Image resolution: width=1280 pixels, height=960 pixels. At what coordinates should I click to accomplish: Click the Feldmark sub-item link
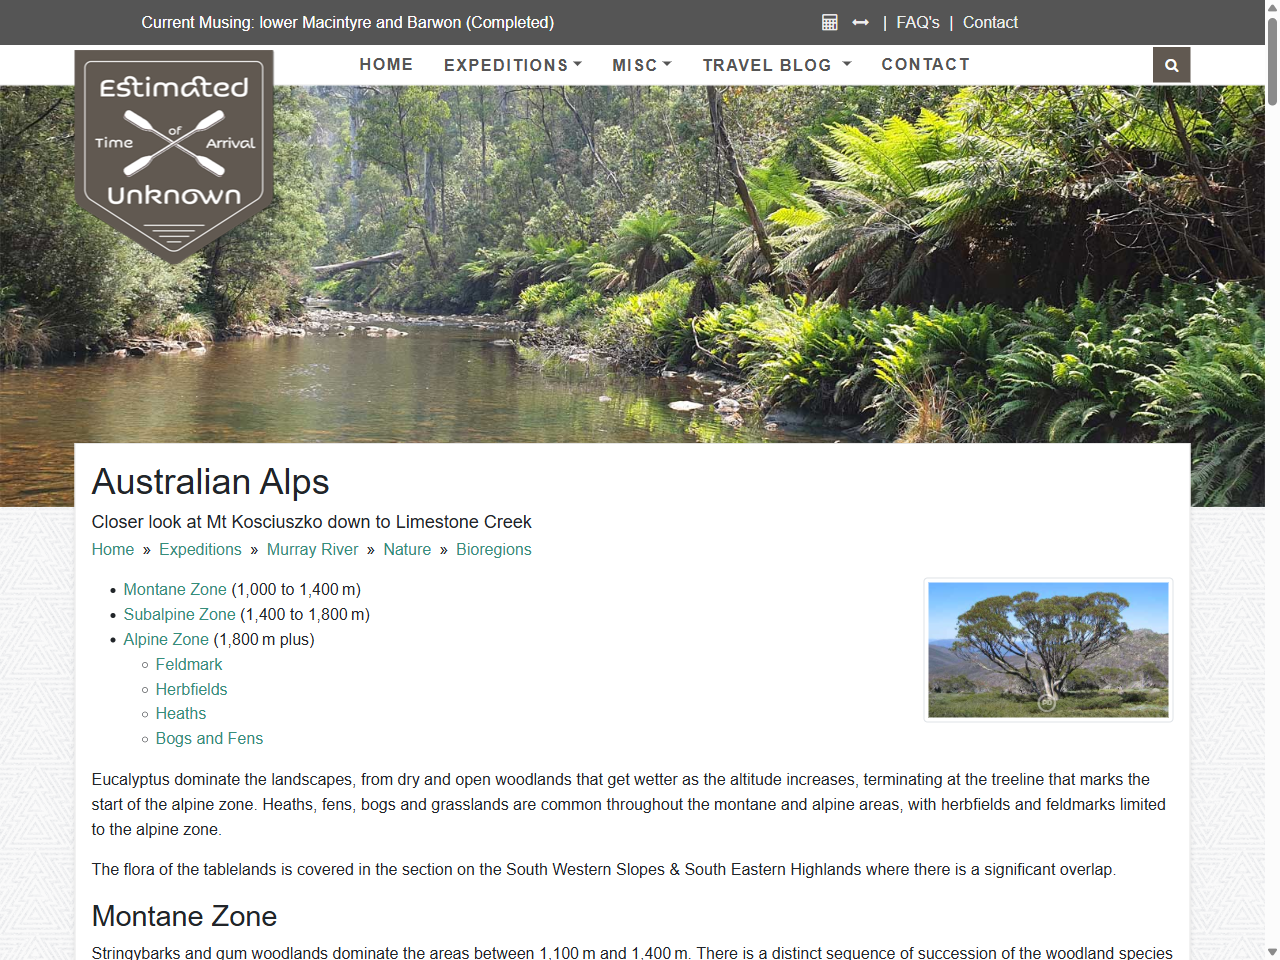(189, 664)
